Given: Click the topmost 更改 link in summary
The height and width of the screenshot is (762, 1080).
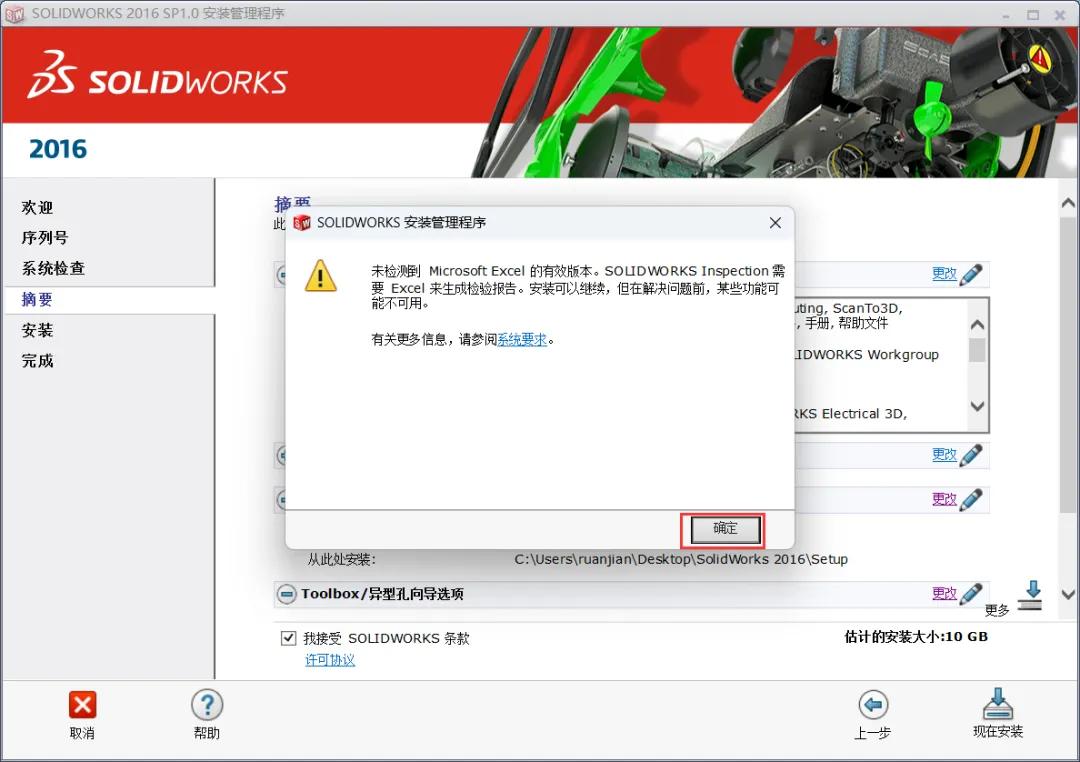Looking at the screenshot, I should [x=944, y=274].
